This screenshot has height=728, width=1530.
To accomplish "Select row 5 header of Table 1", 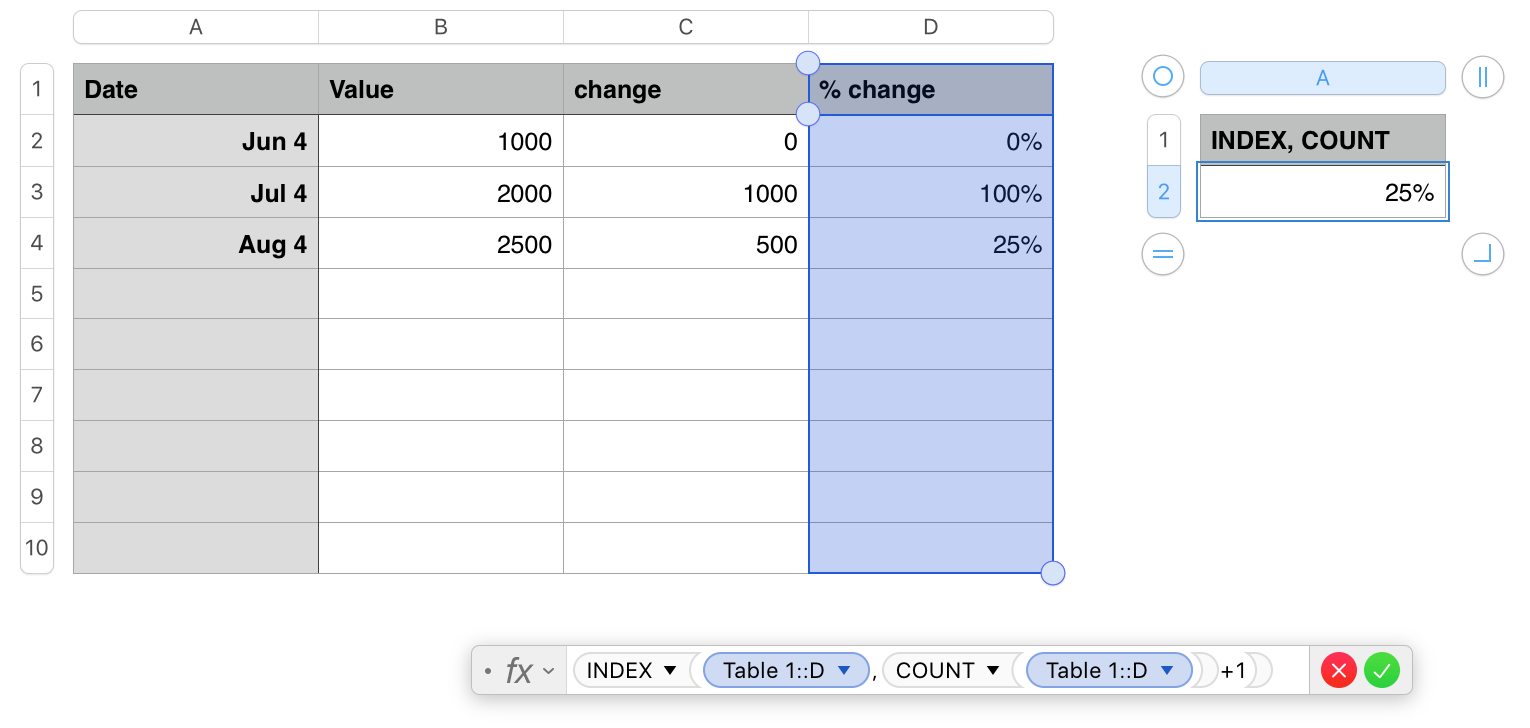I will click(37, 293).
